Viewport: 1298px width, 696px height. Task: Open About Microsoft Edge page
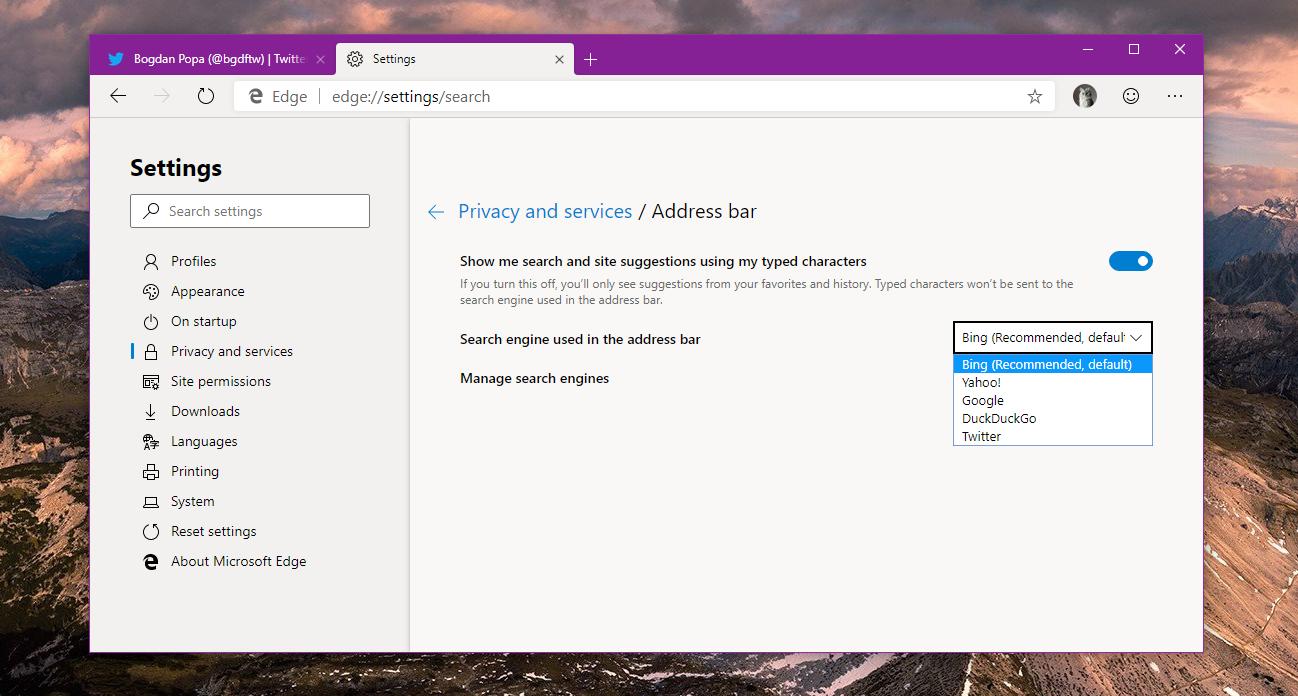(239, 561)
